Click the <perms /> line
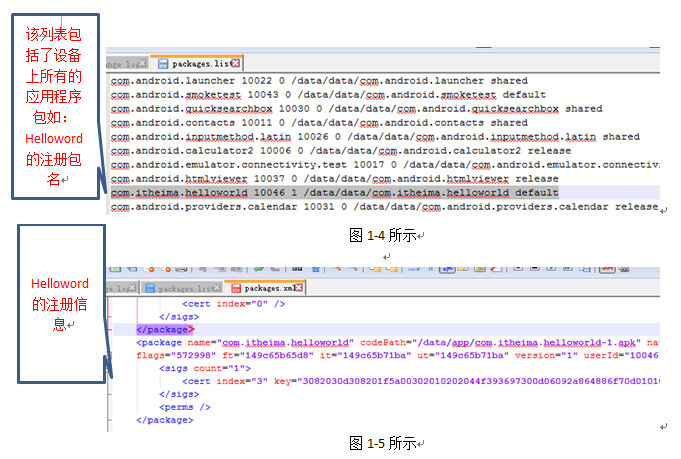Image resolution: width=681 pixels, height=459 pixels. click(185, 407)
